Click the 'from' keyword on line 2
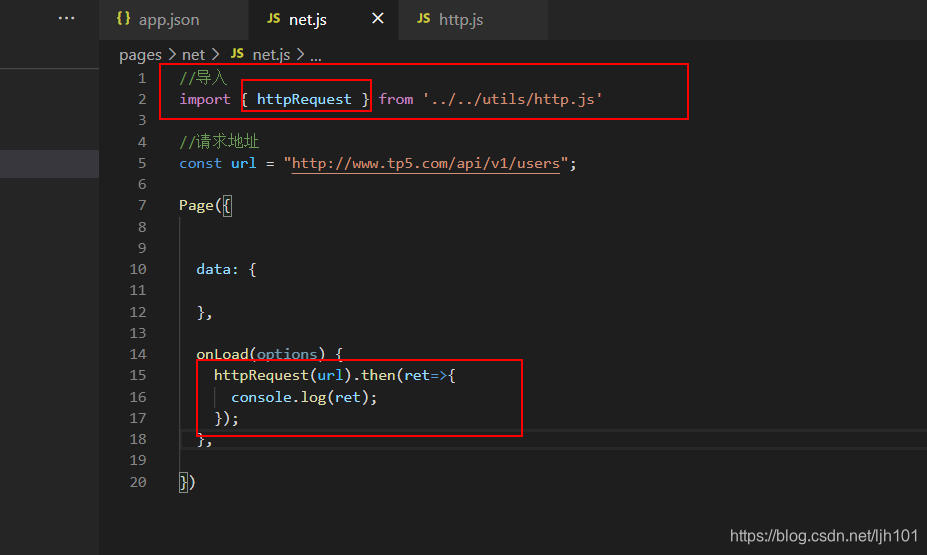Image resolution: width=927 pixels, height=555 pixels. tap(396, 99)
